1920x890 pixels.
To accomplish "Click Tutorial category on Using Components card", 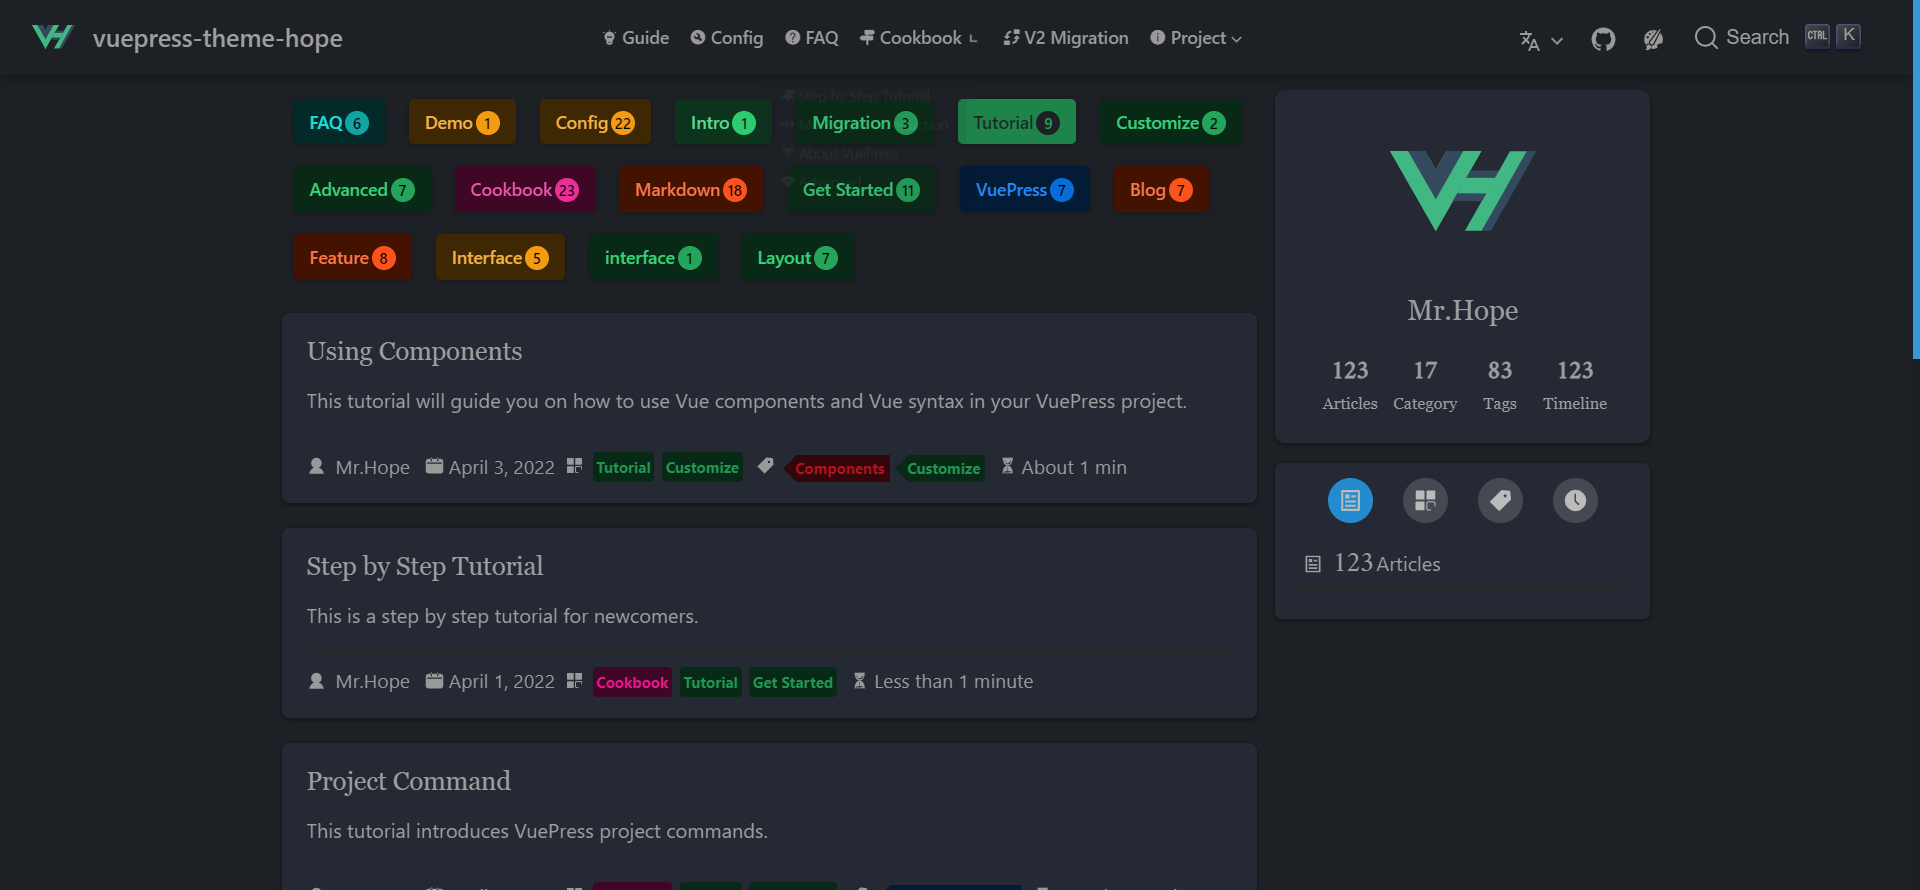I will pos(623,467).
